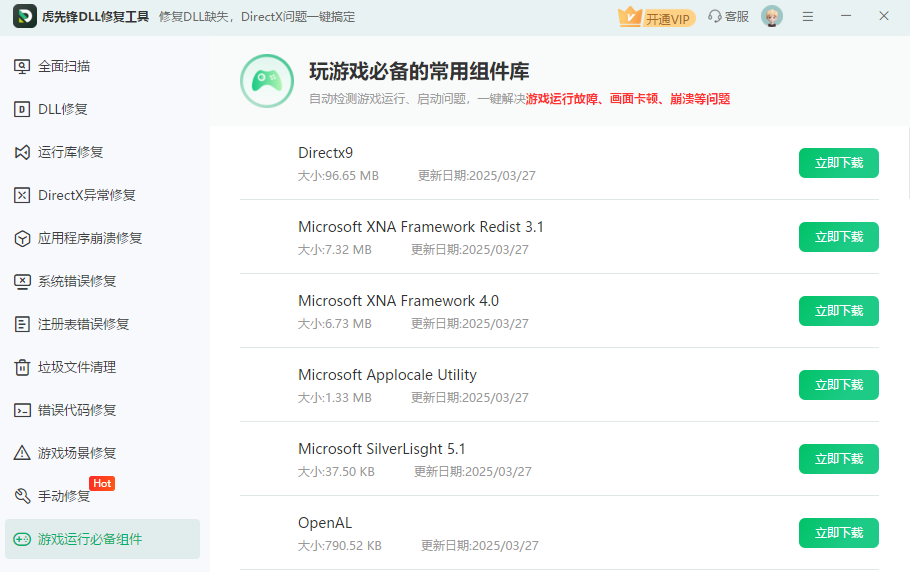
Task: Click the 虎先锋DLL修复工具 title text
Action: [x=95, y=17]
